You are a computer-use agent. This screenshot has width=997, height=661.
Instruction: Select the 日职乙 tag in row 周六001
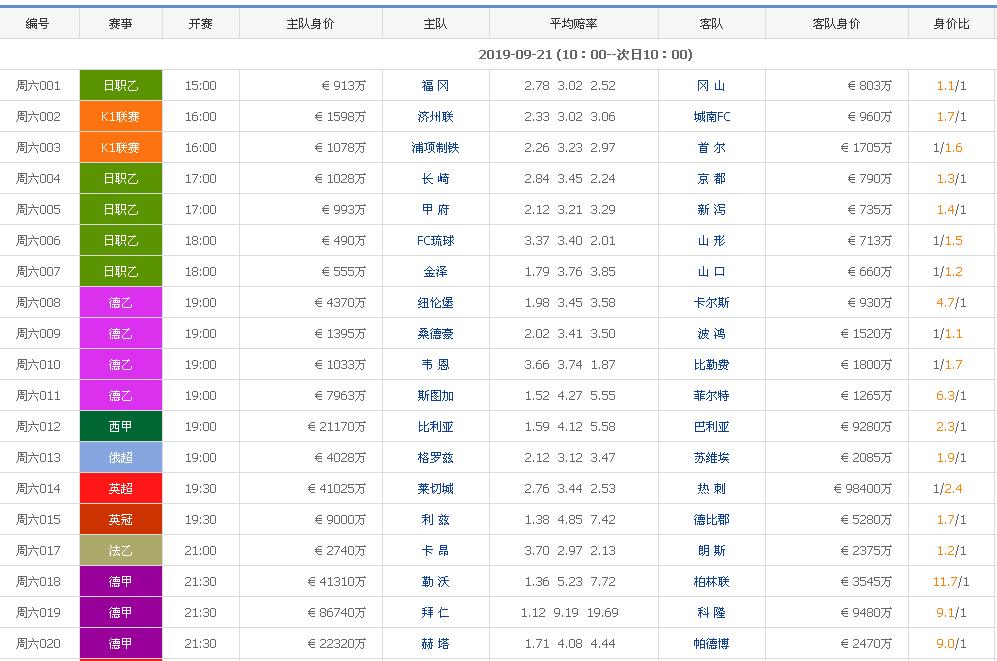click(x=121, y=86)
